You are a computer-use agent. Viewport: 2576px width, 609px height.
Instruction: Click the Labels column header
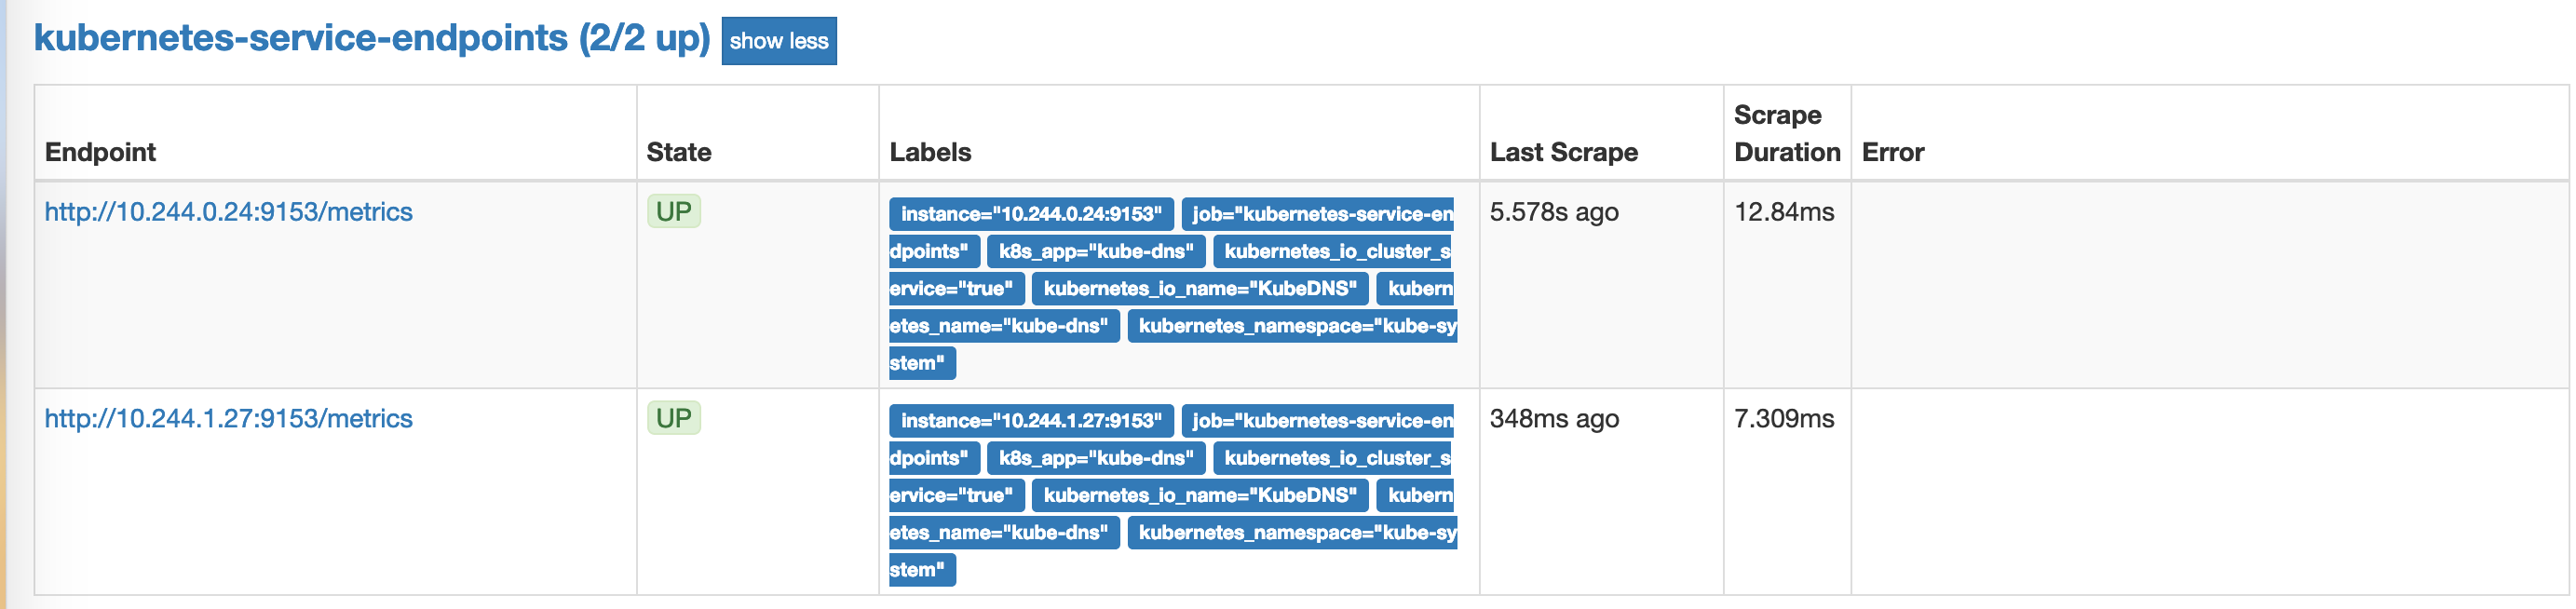click(x=930, y=152)
